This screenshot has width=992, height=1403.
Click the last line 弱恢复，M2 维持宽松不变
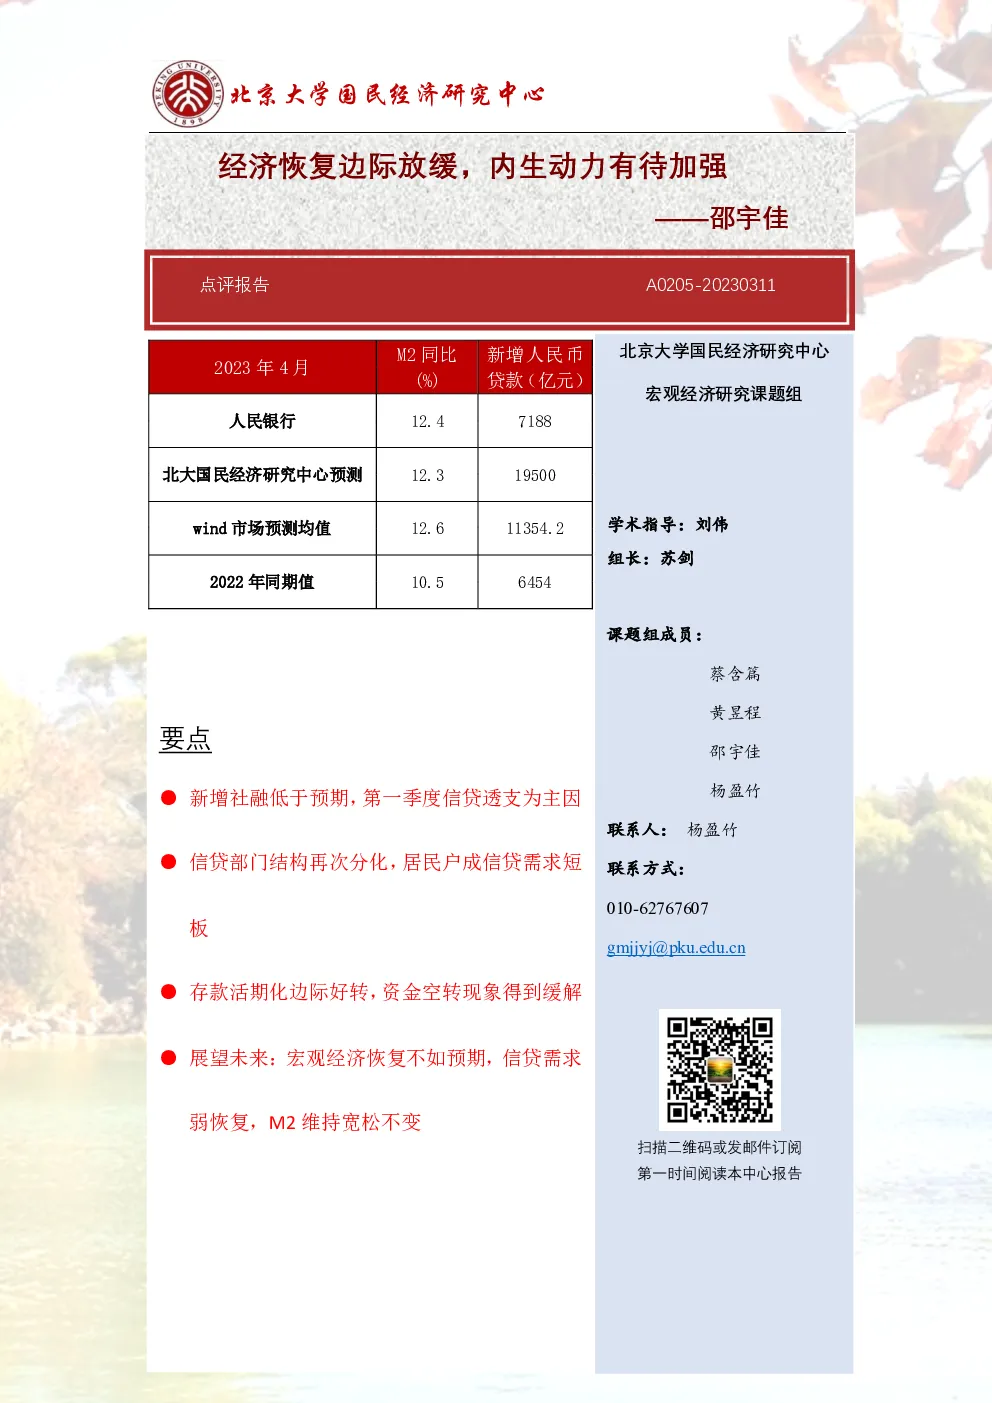pyautogui.click(x=305, y=1122)
